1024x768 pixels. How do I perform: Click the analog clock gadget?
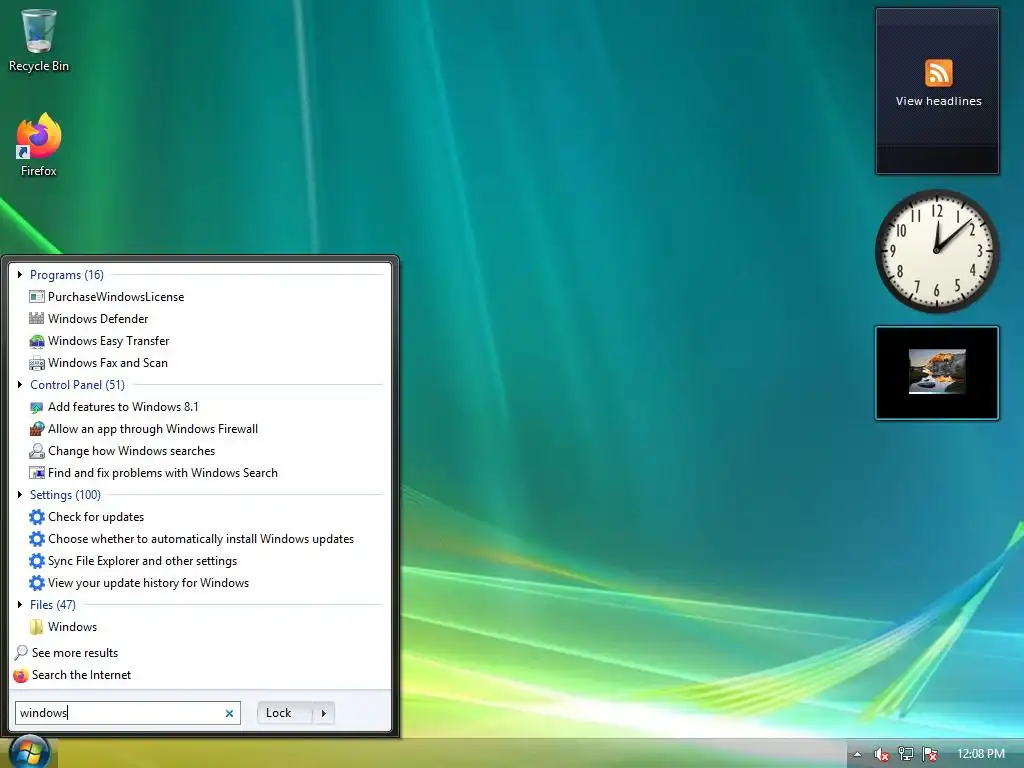point(936,251)
